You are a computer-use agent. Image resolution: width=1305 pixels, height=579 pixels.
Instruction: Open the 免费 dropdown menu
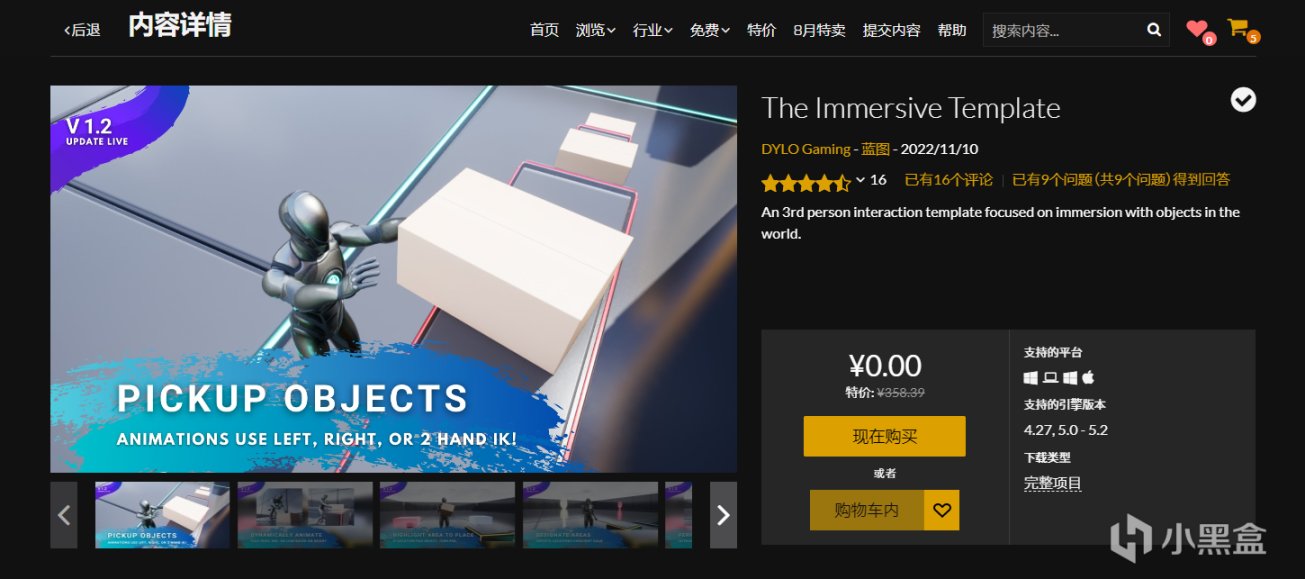pos(709,30)
